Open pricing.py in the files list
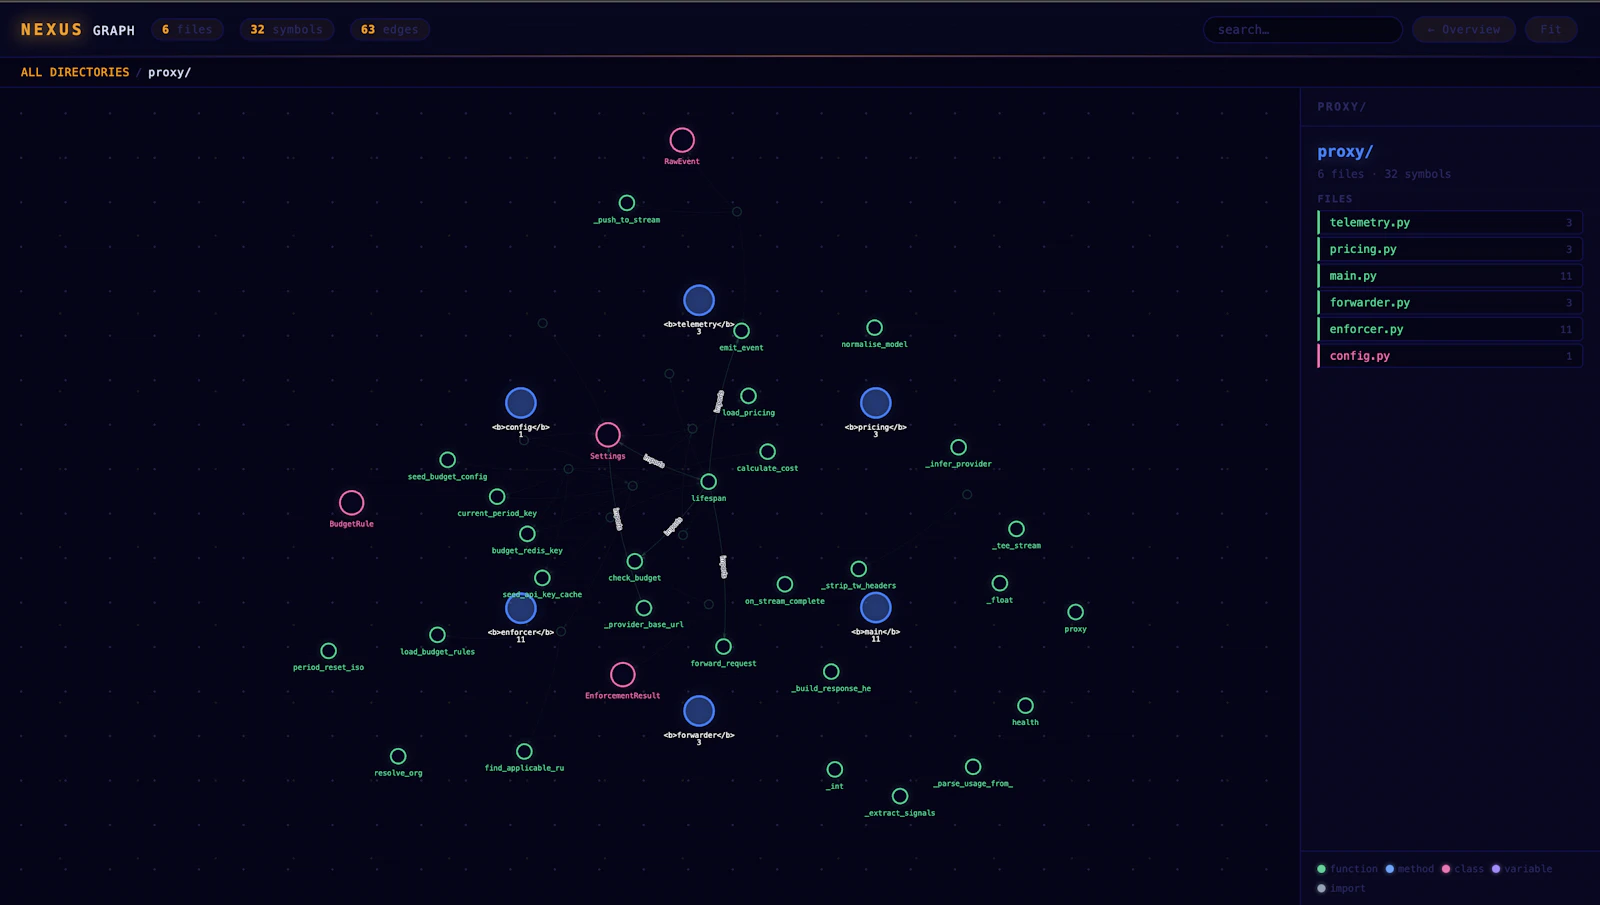Screen dimensions: 1600x905 click(1450, 249)
